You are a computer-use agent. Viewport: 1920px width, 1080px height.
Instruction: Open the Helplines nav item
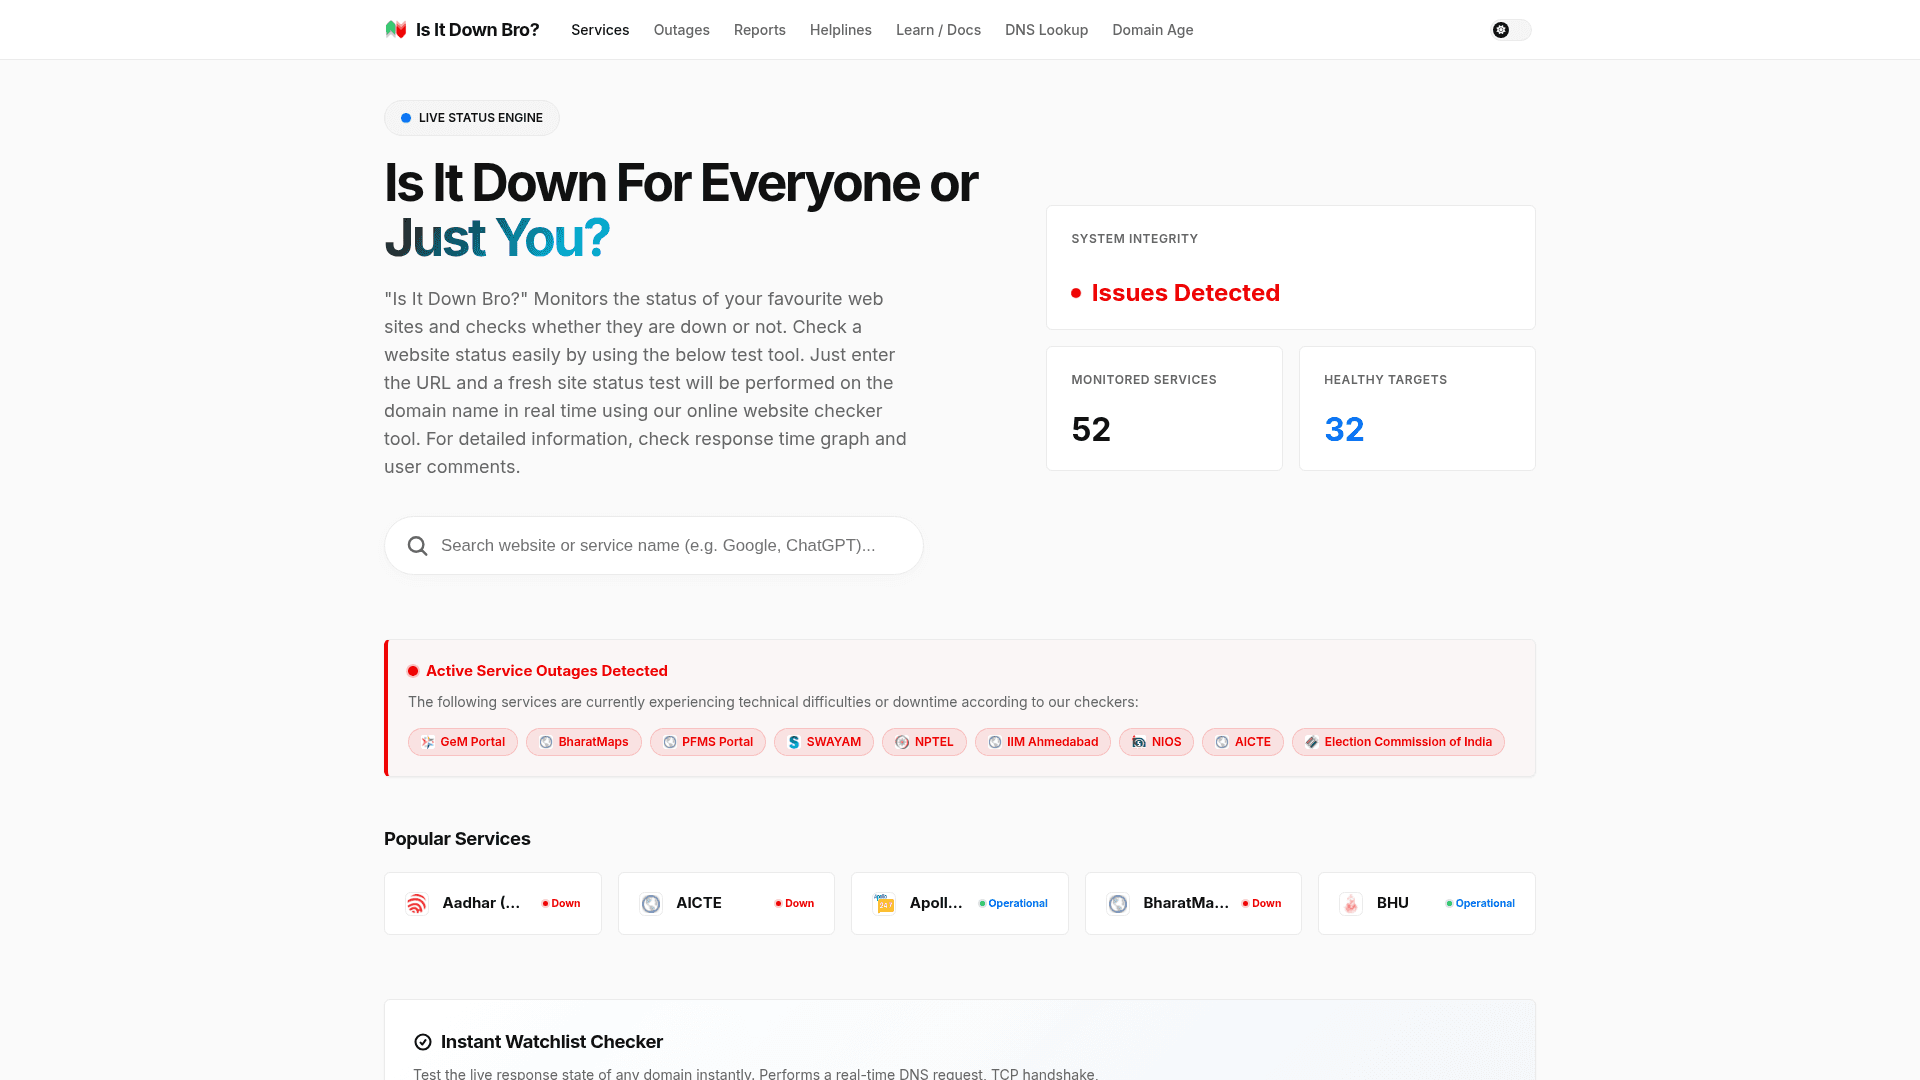pos(841,30)
